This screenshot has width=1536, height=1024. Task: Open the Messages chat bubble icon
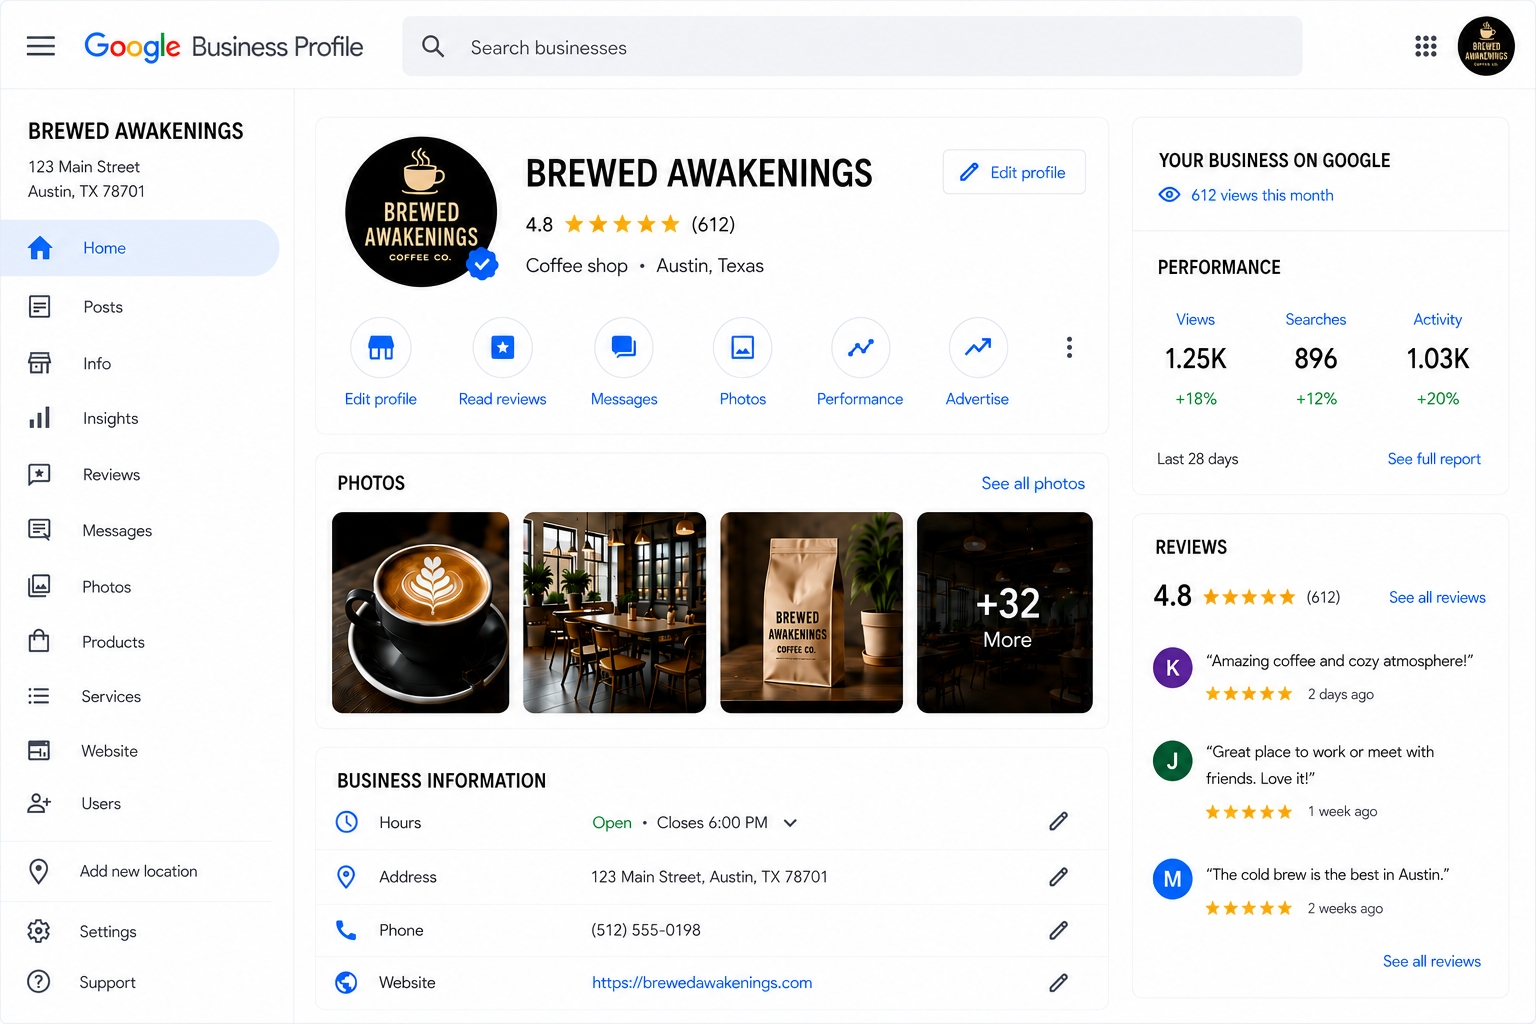(624, 347)
